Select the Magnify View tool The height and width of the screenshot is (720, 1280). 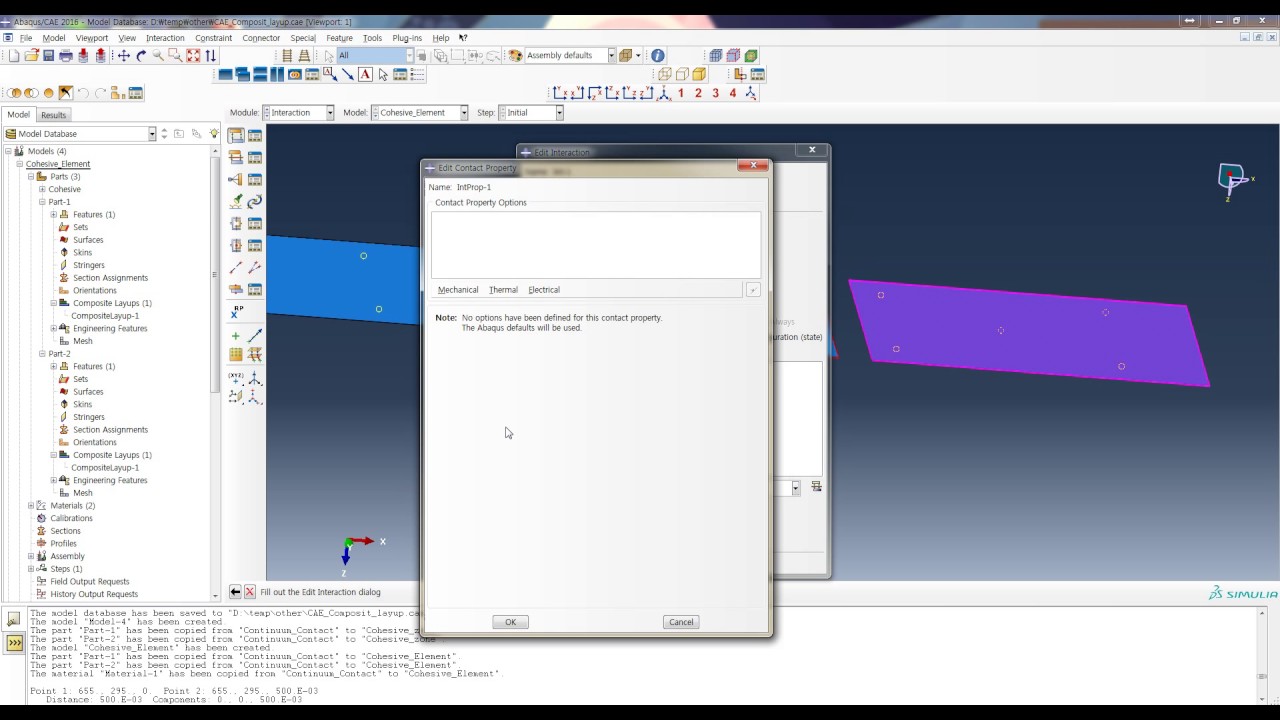pos(158,56)
